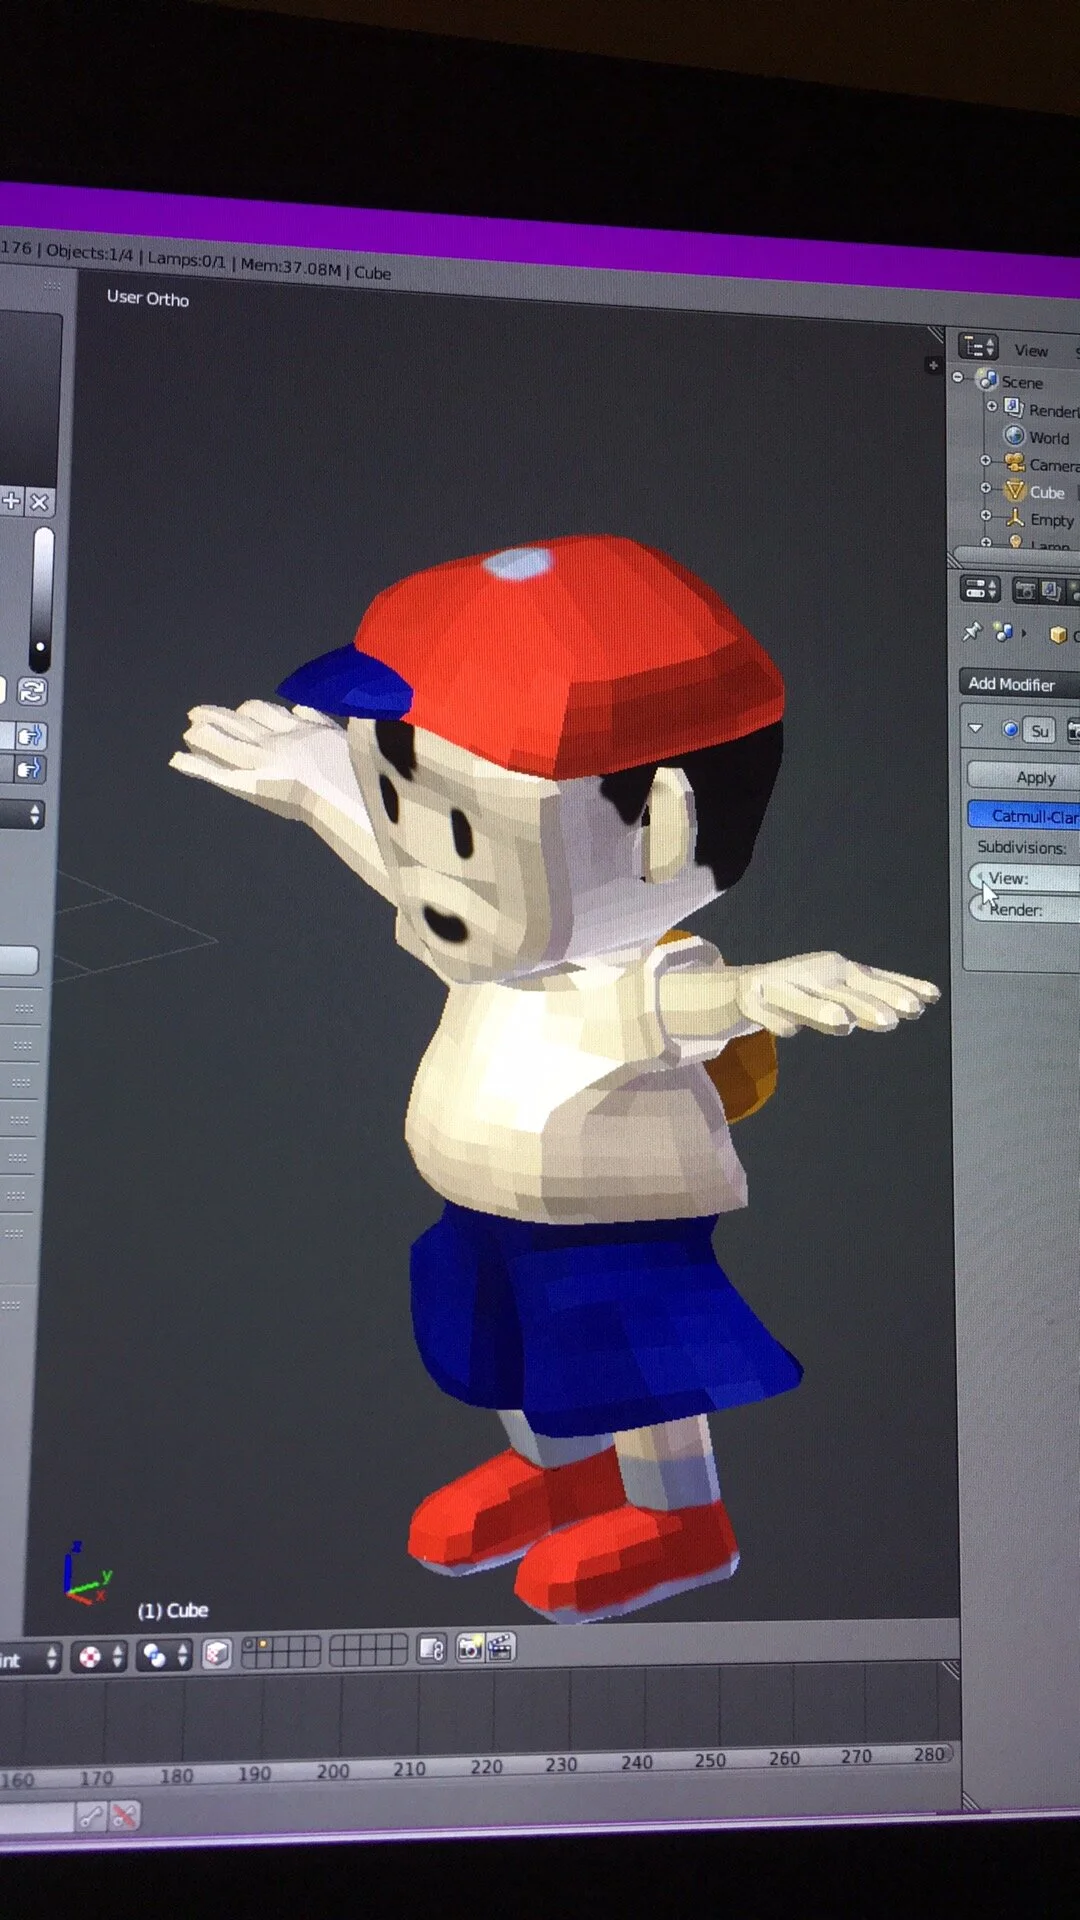Viewport: 1080px width, 1920px height.
Task: Click the viewport top-right split corner widget
Action: click(x=936, y=335)
